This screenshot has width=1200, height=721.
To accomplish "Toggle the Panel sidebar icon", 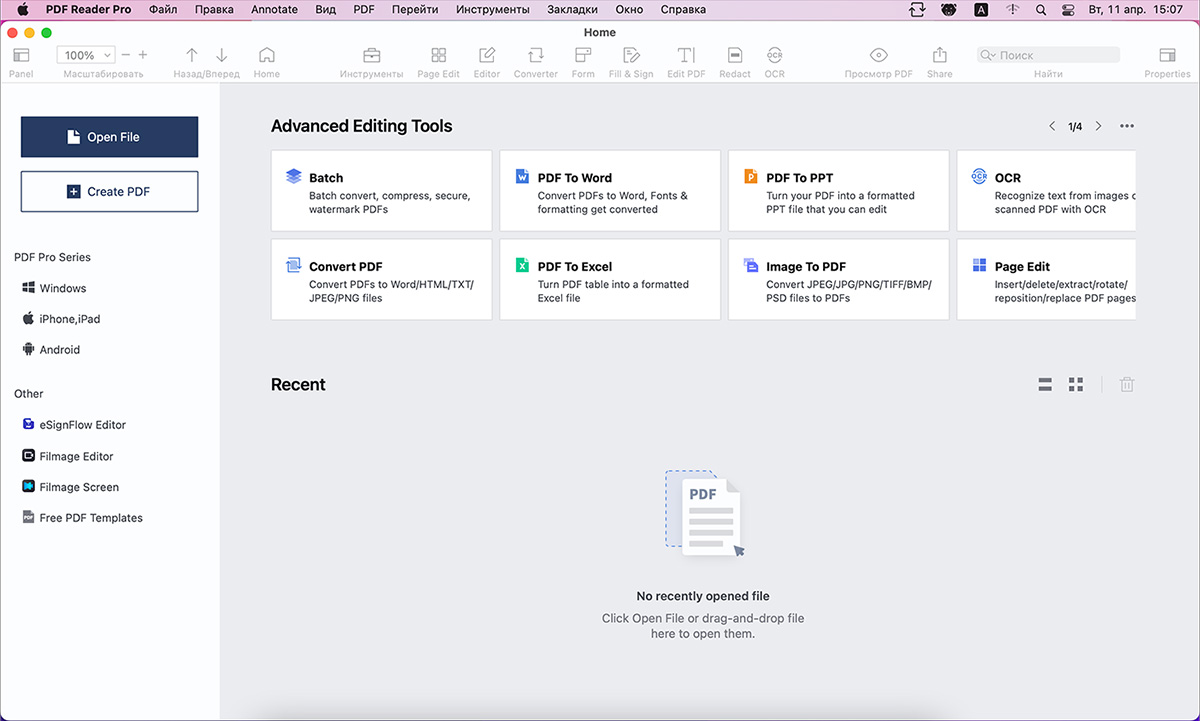I will [x=21, y=55].
